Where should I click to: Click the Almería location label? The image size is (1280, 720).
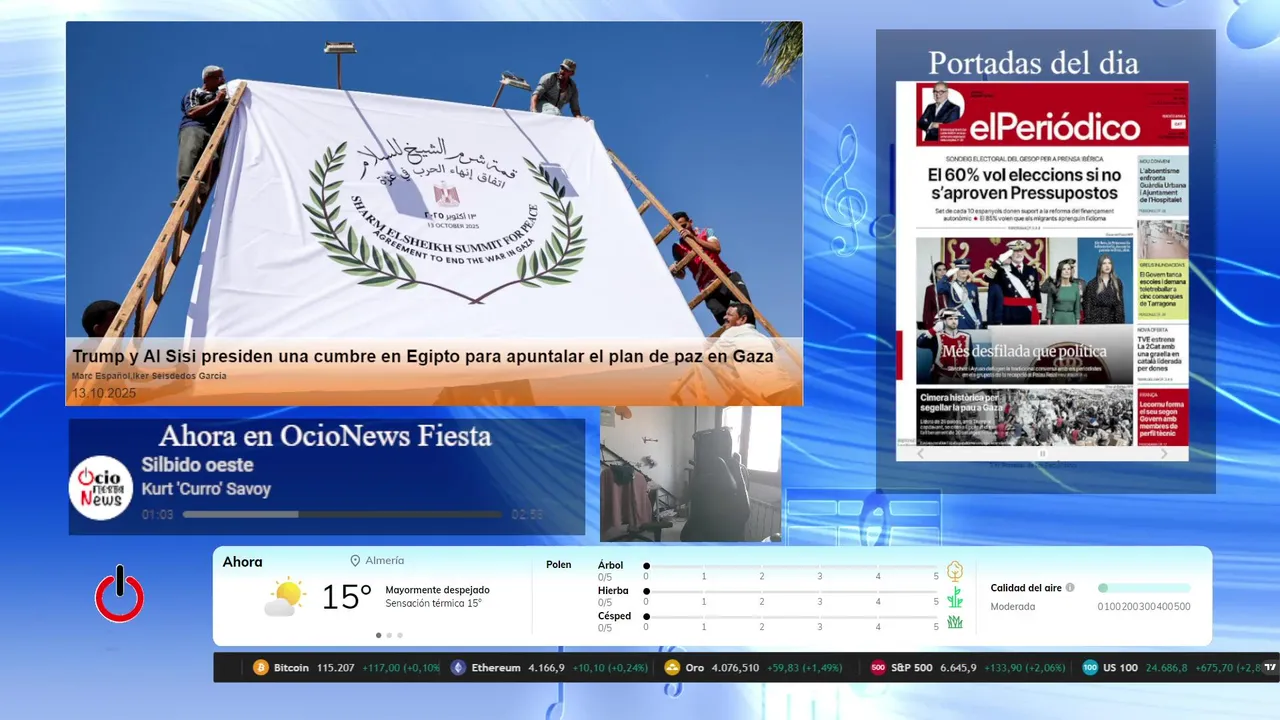point(385,561)
